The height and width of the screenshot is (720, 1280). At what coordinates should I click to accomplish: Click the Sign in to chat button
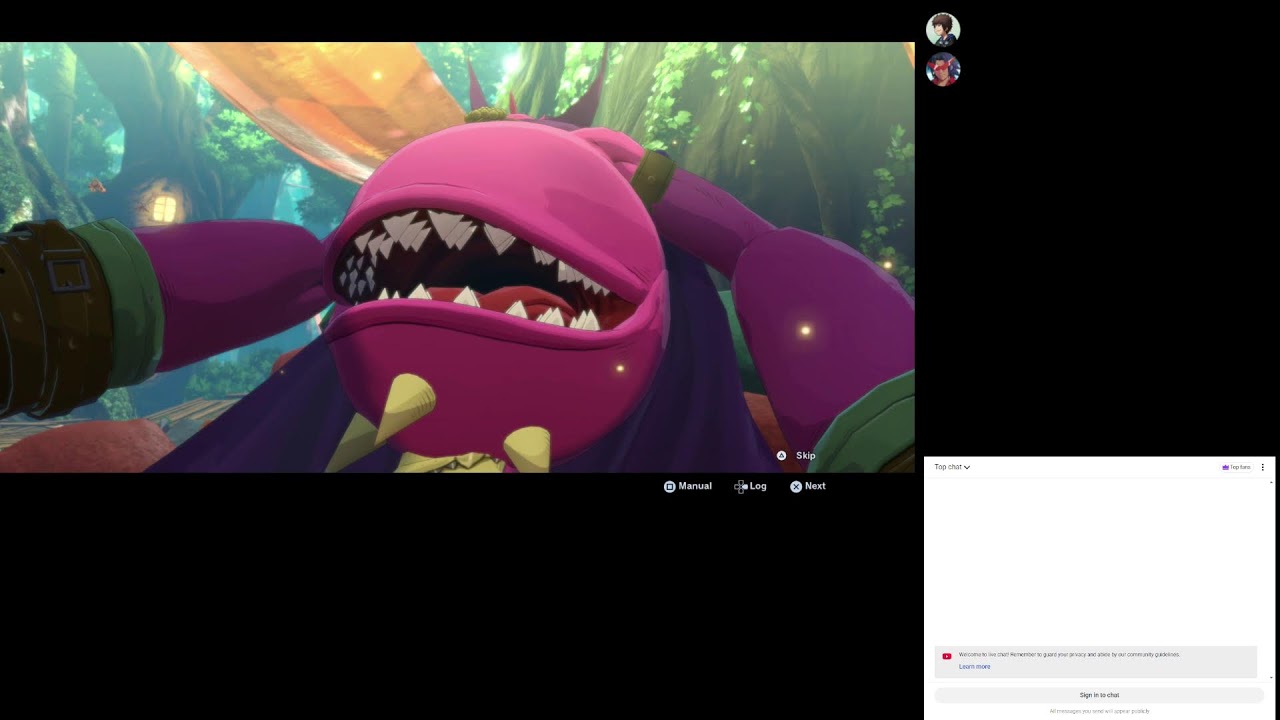(x=1099, y=695)
